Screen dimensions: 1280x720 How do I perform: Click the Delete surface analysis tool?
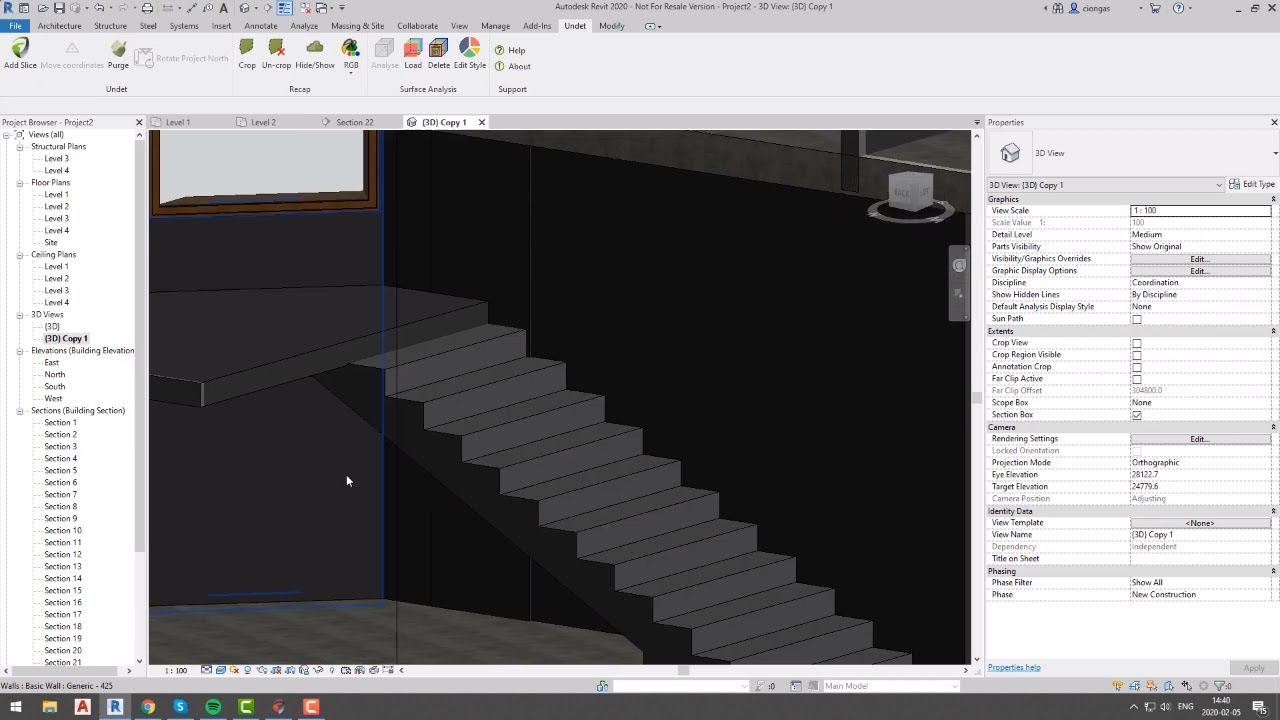439,54
